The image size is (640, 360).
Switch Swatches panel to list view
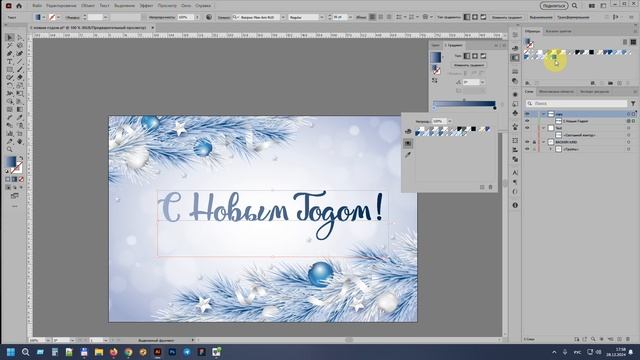tap(625, 42)
